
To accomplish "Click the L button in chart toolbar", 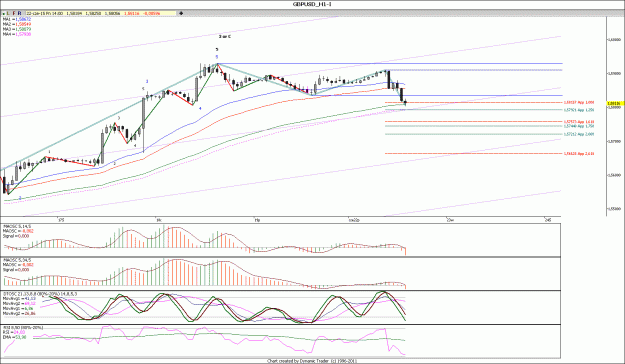I will [9, 14].
